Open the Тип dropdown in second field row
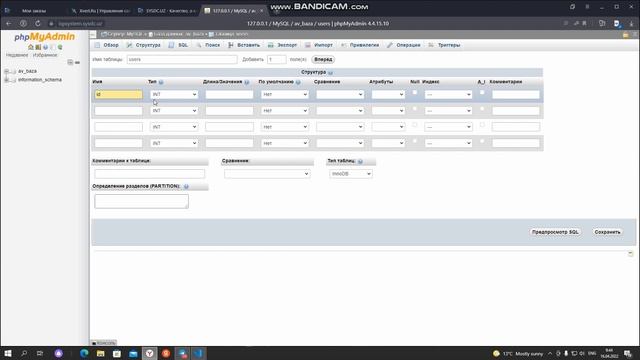Screen dimensions: 640x360 click(x=174, y=111)
